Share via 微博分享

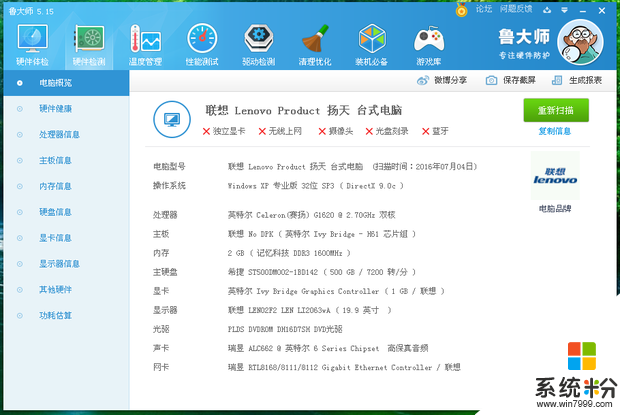(x=442, y=80)
